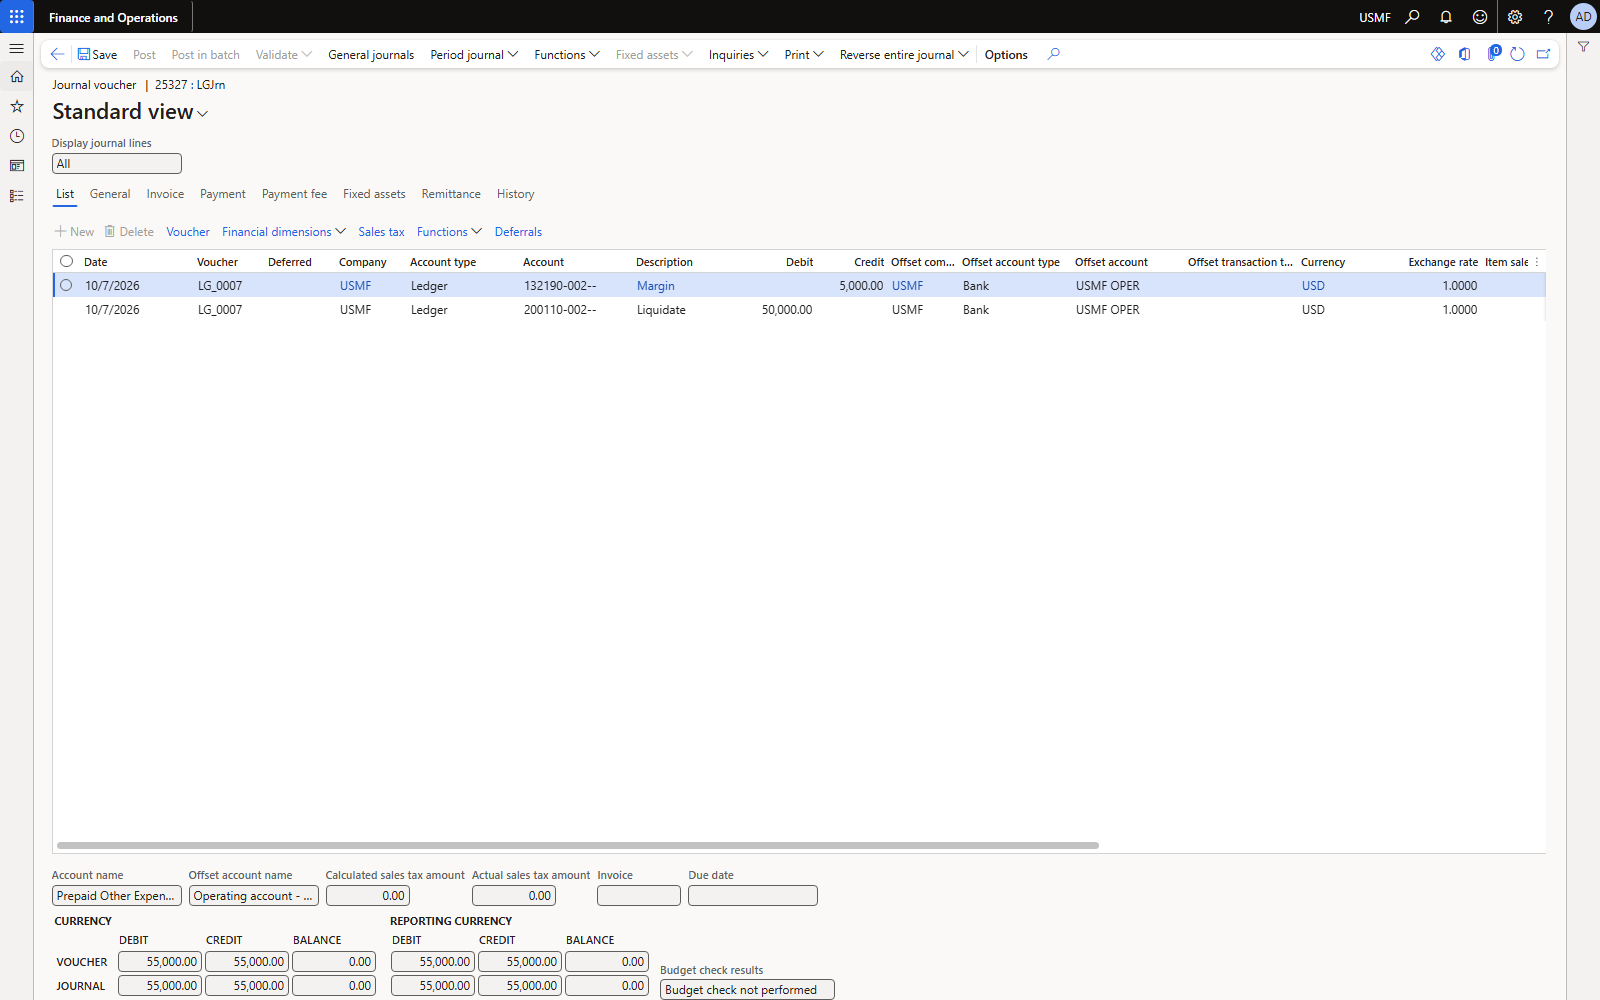Open Modules list icon in sidebar
This screenshot has height=1000, width=1600.
pos(16,196)
